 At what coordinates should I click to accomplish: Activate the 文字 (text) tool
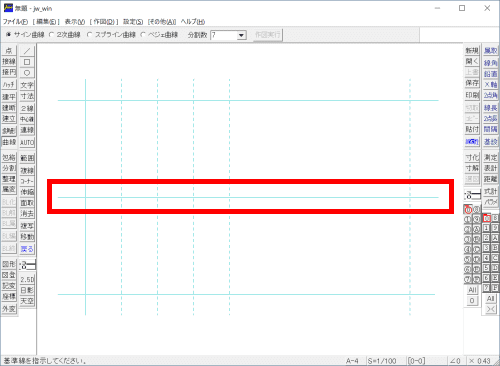click(27, 85)
